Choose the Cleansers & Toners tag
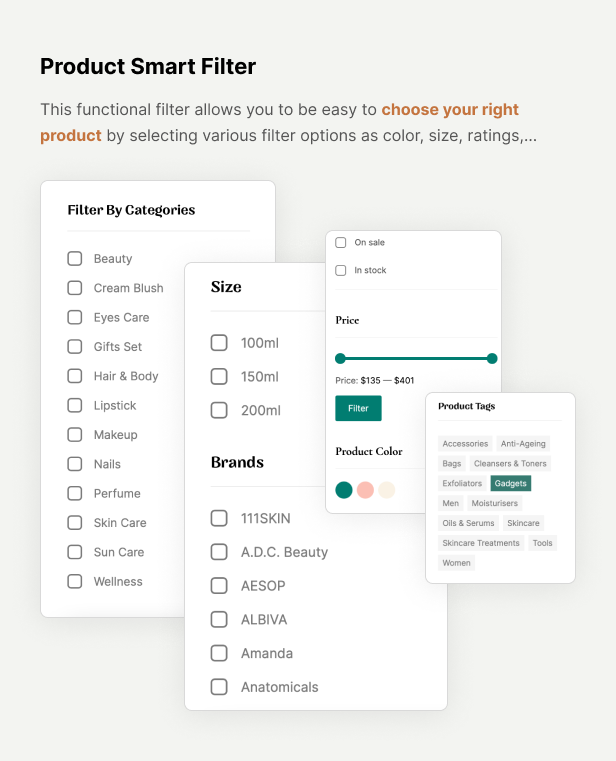The image size is (616, 761). pos(510,463)
